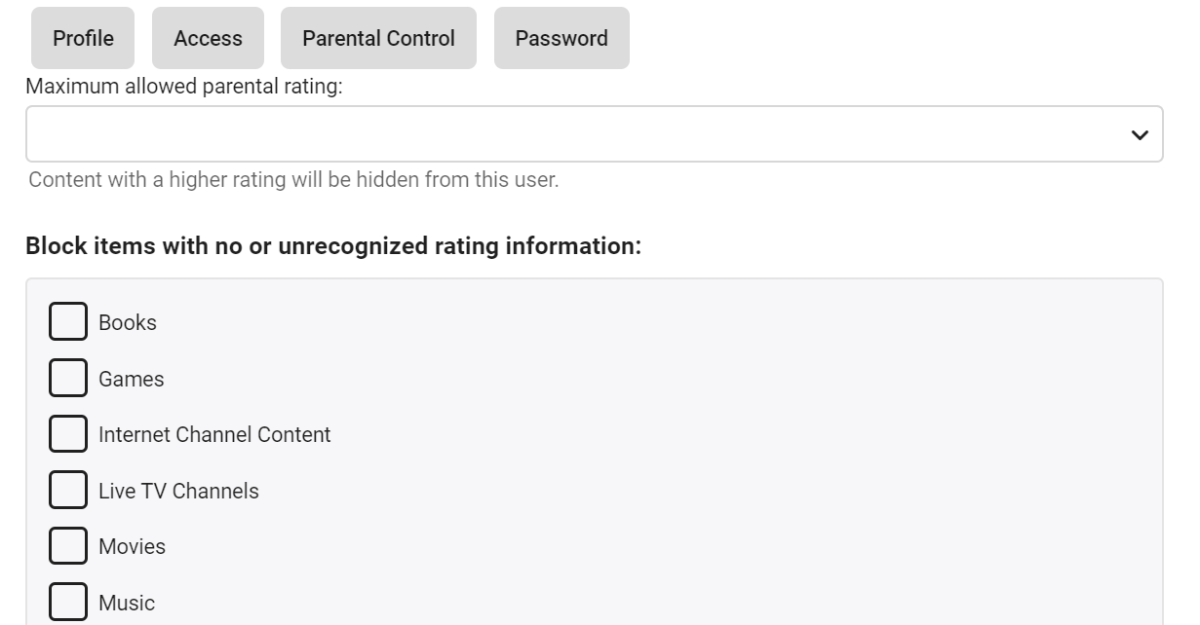Click the "Live TV Channels" label text
Viewport: 1200px width, 625px height.
[x=178, y=491]
